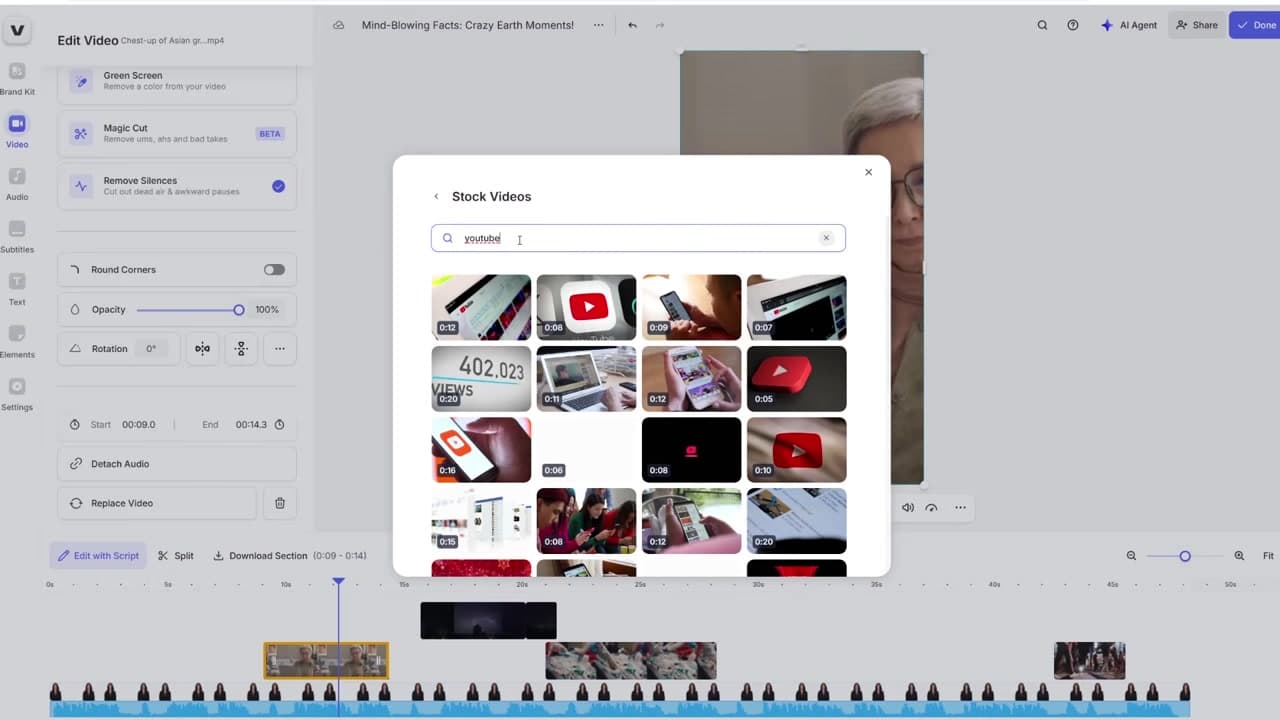Flip the video horizontally
Image resolution: width=1280 pixels, height=720 pixels.
(203, 349)
